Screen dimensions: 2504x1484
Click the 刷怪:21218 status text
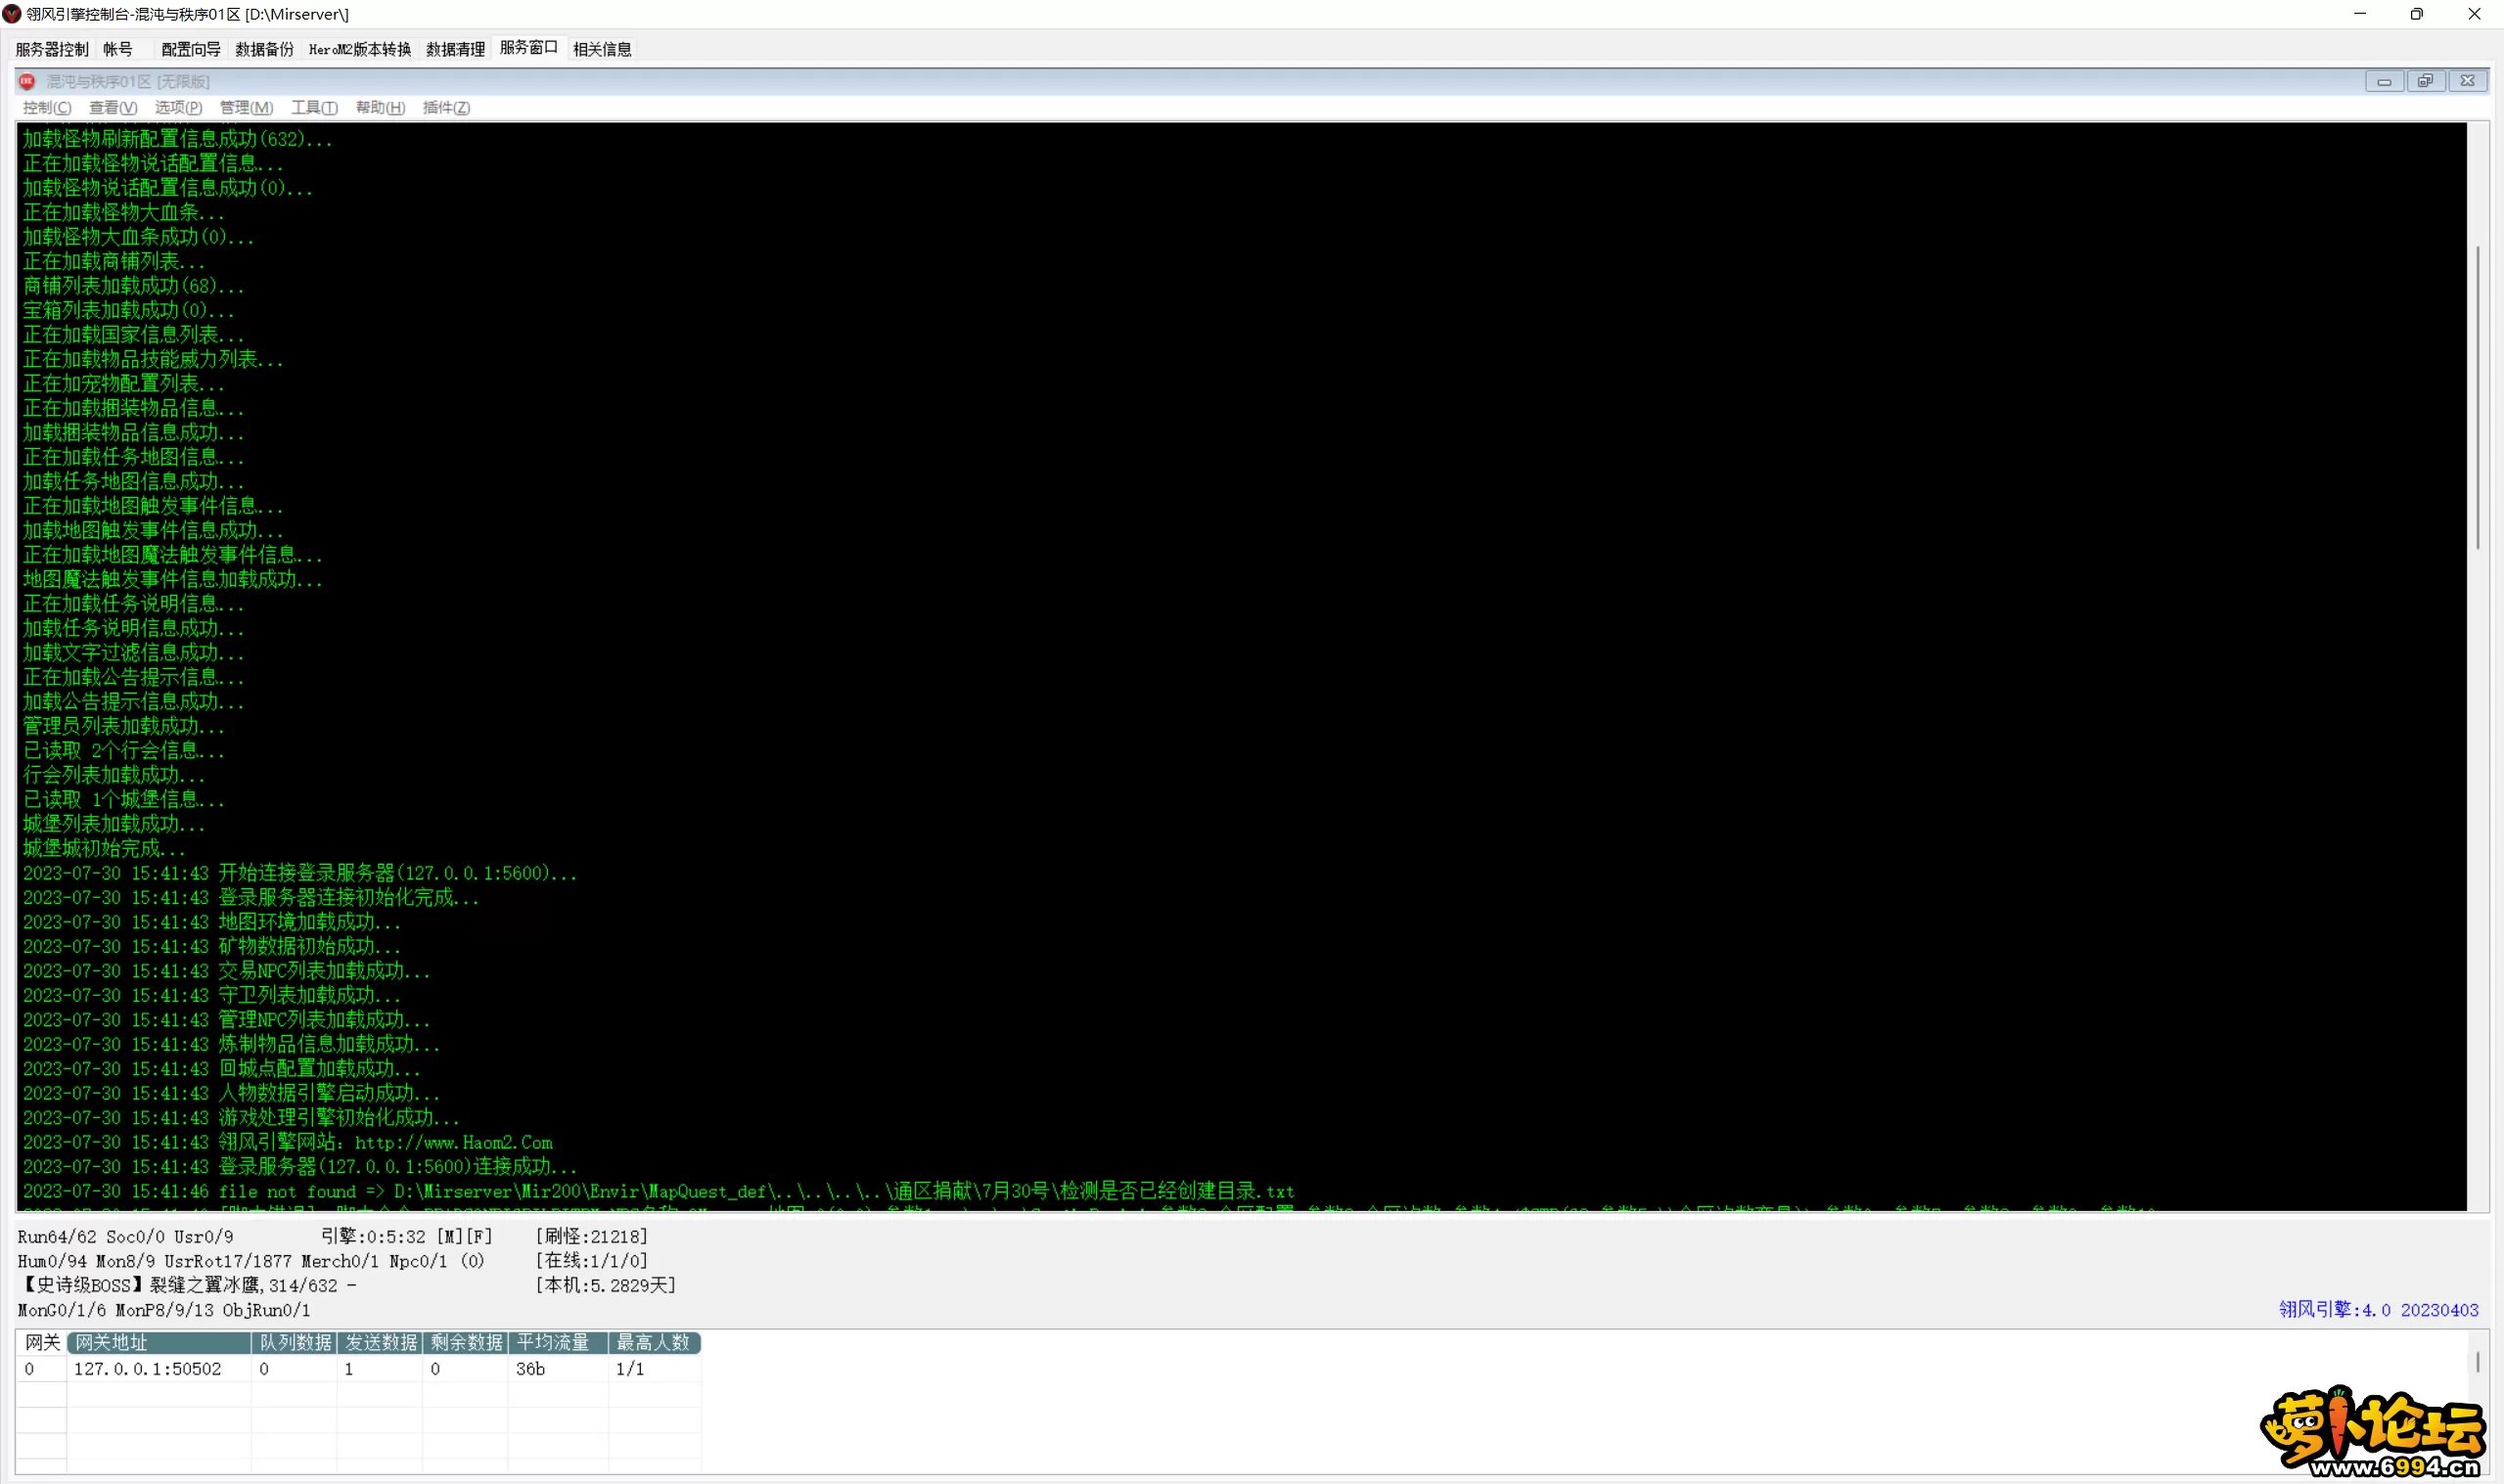592,1236
